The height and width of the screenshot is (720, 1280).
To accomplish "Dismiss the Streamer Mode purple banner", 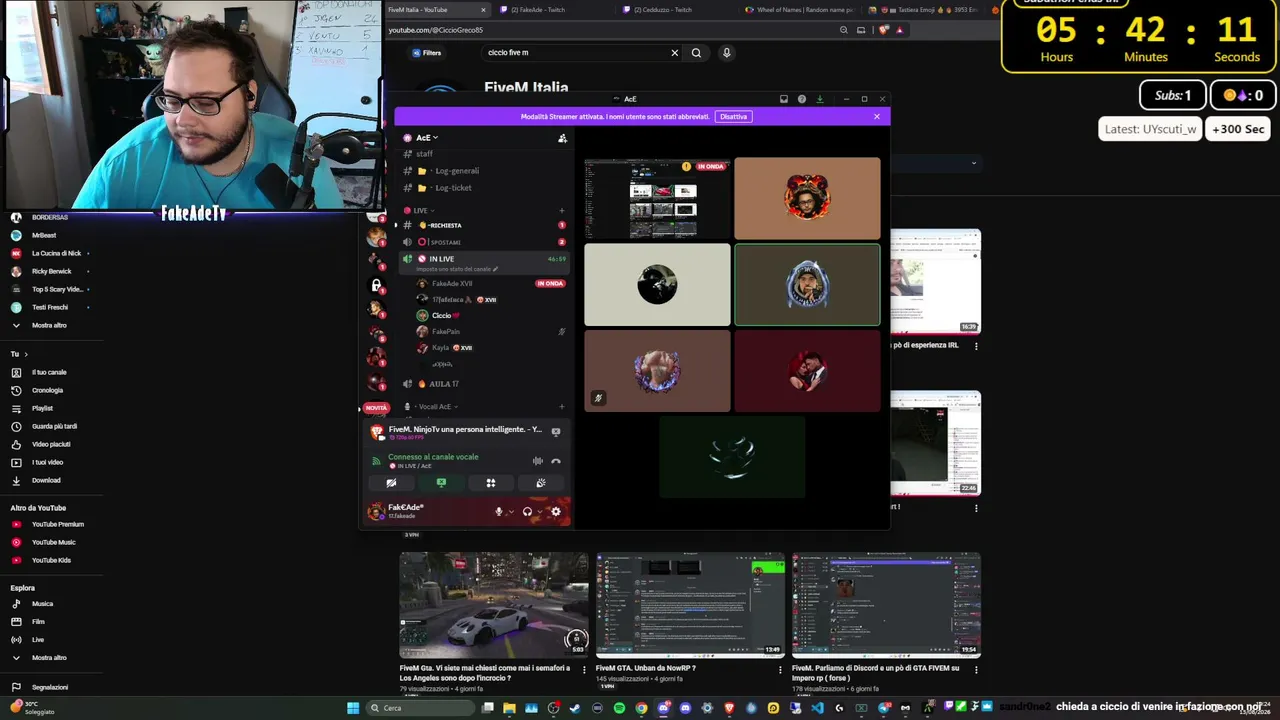I will point(877,117).
